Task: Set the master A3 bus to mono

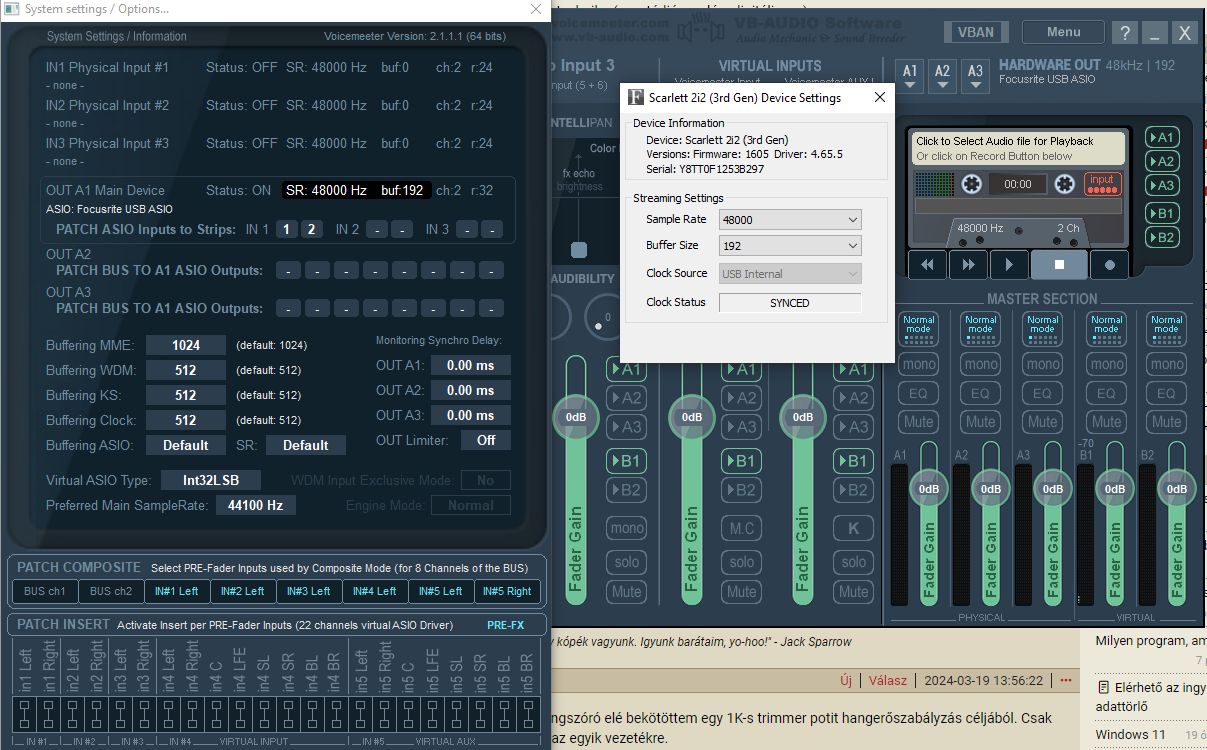Action: (x=1042, y=364)
